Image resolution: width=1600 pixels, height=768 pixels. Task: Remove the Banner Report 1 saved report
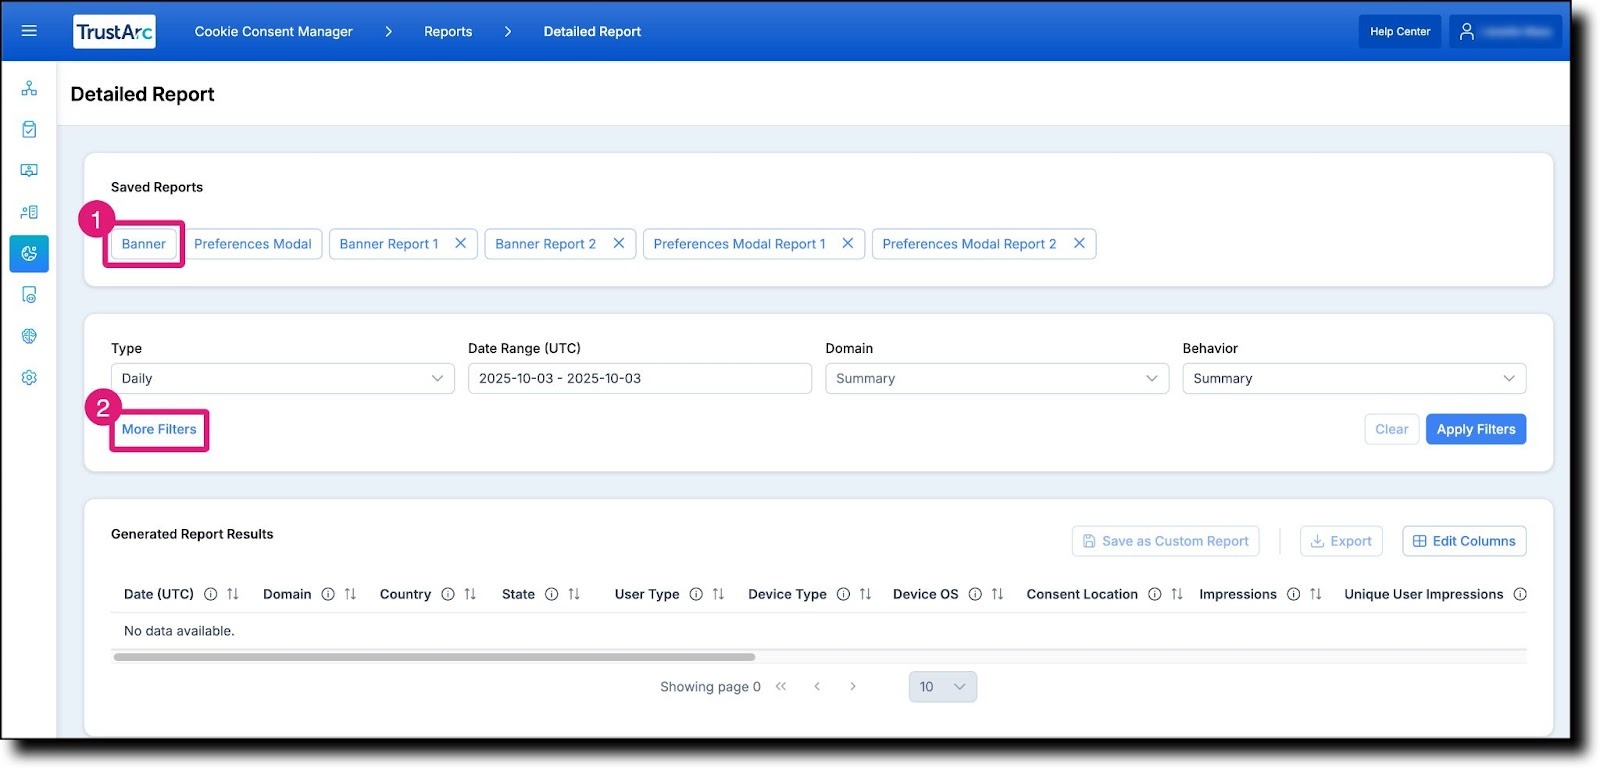[x=461, y=243]
